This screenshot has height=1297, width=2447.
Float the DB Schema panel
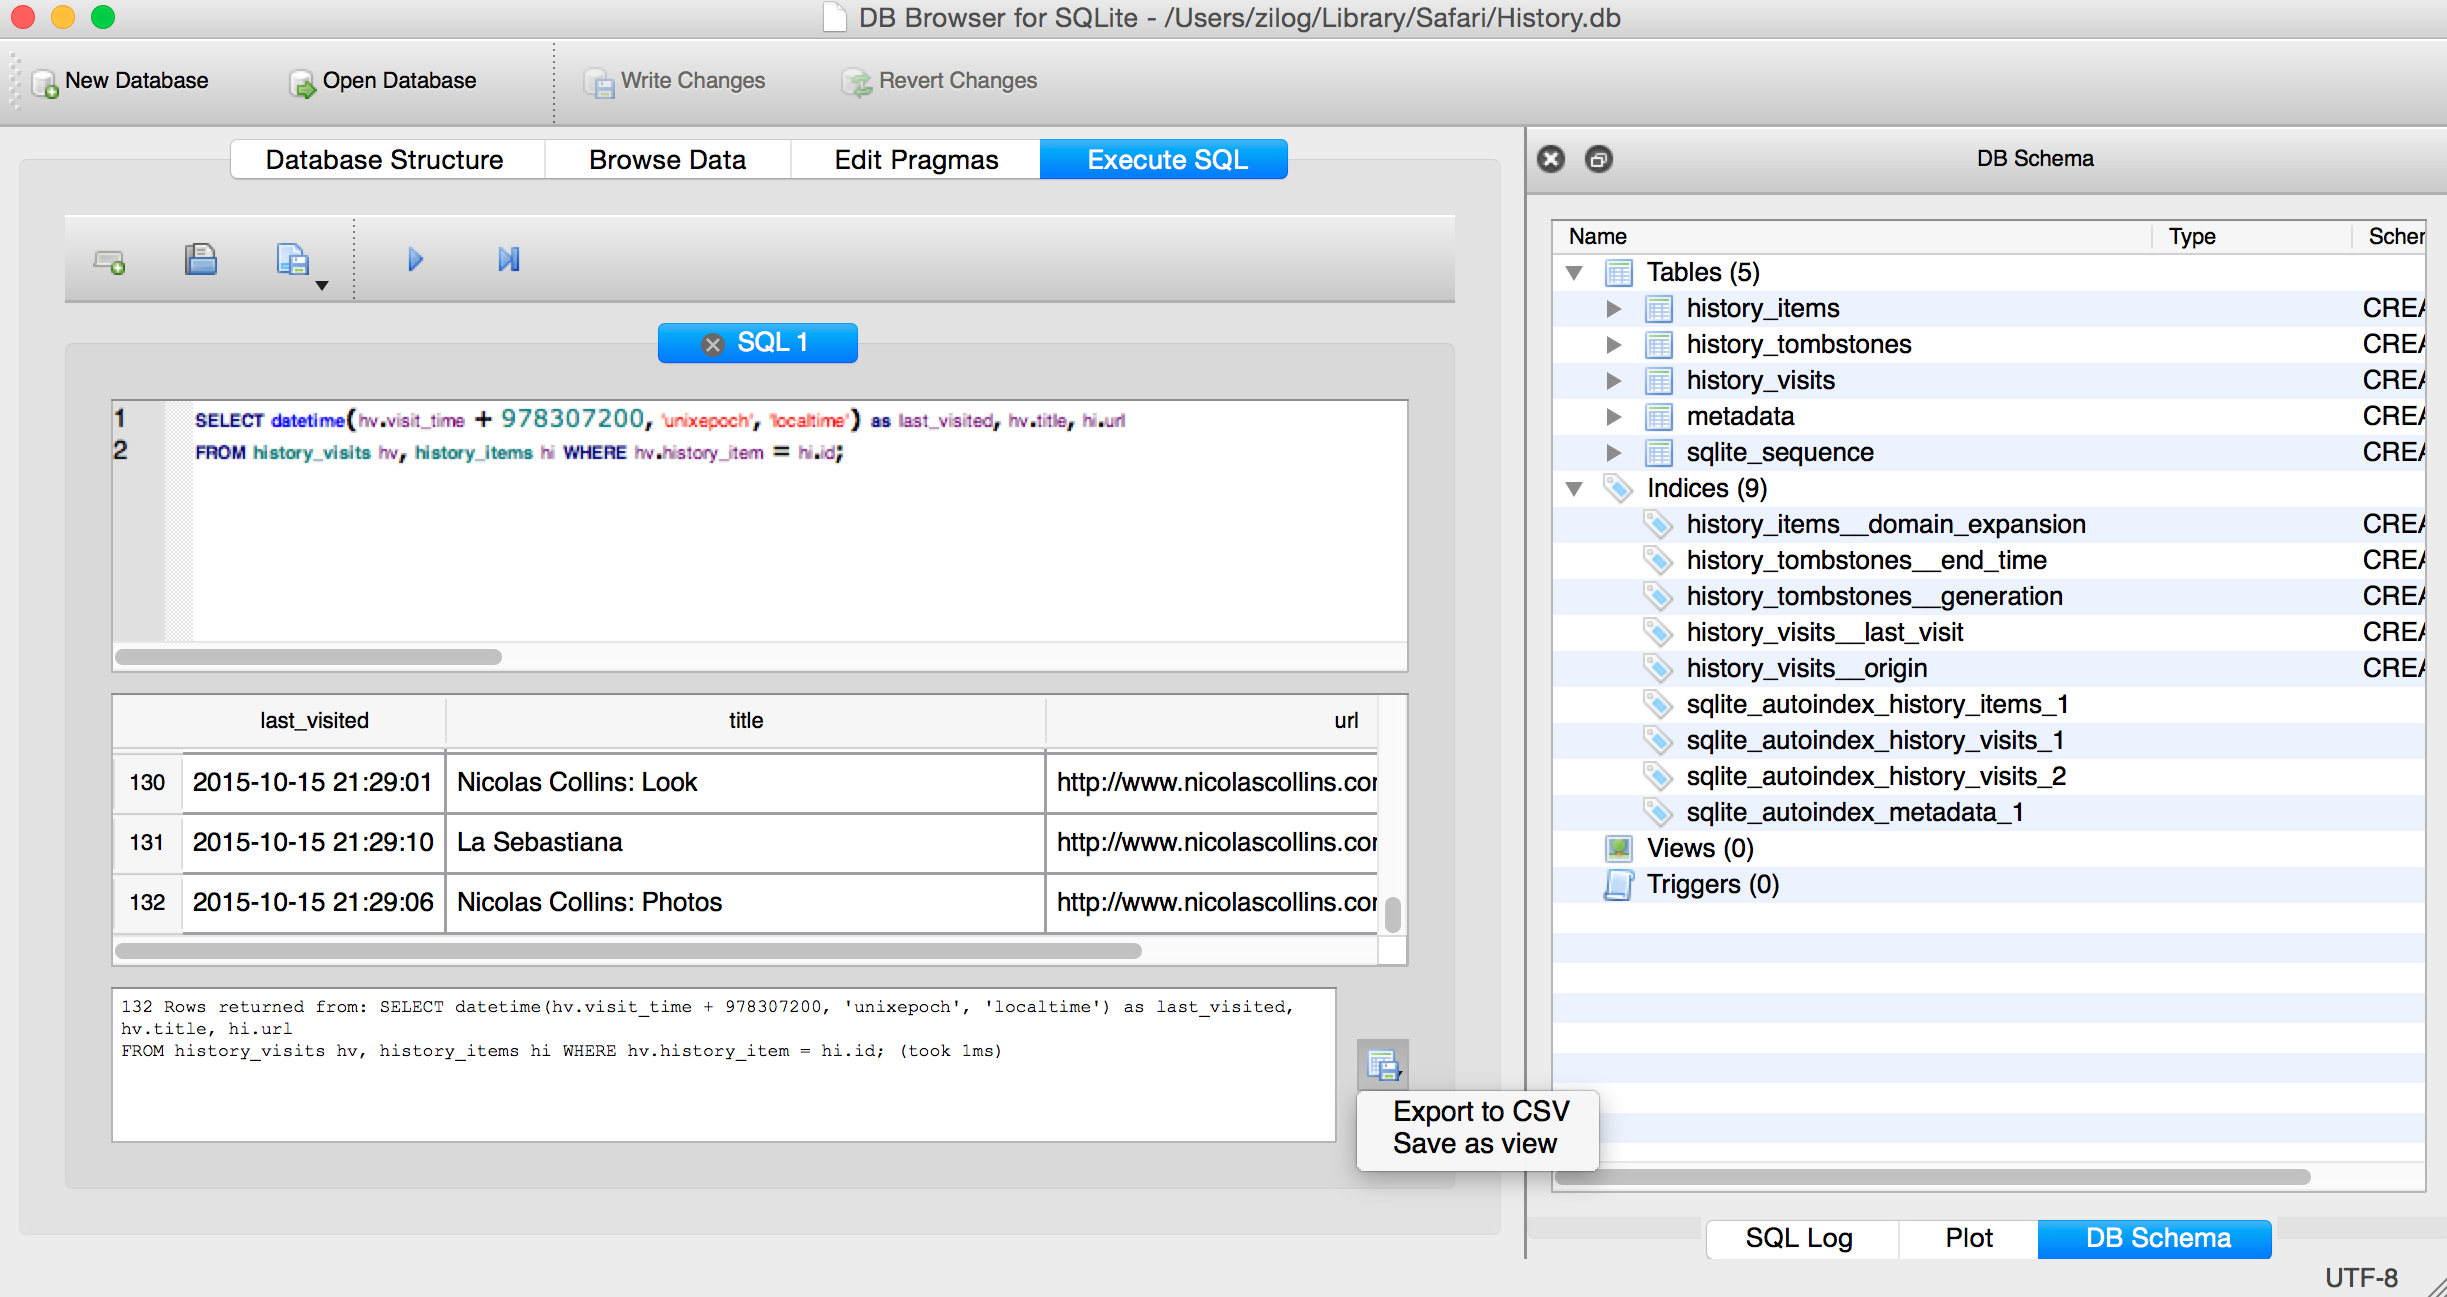pos(1598,159)
